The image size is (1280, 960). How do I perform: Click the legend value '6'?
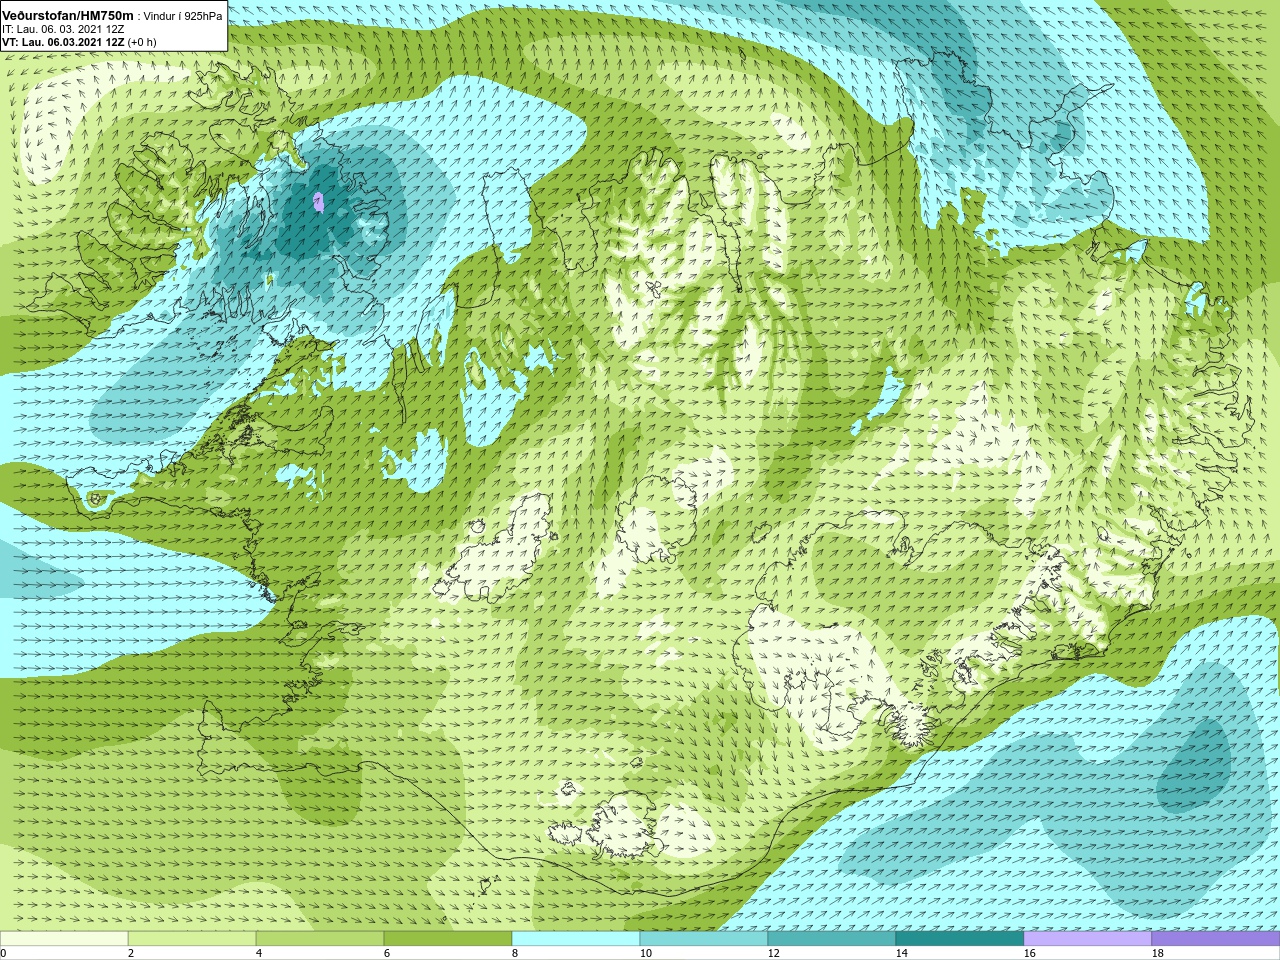pos(386,953)
